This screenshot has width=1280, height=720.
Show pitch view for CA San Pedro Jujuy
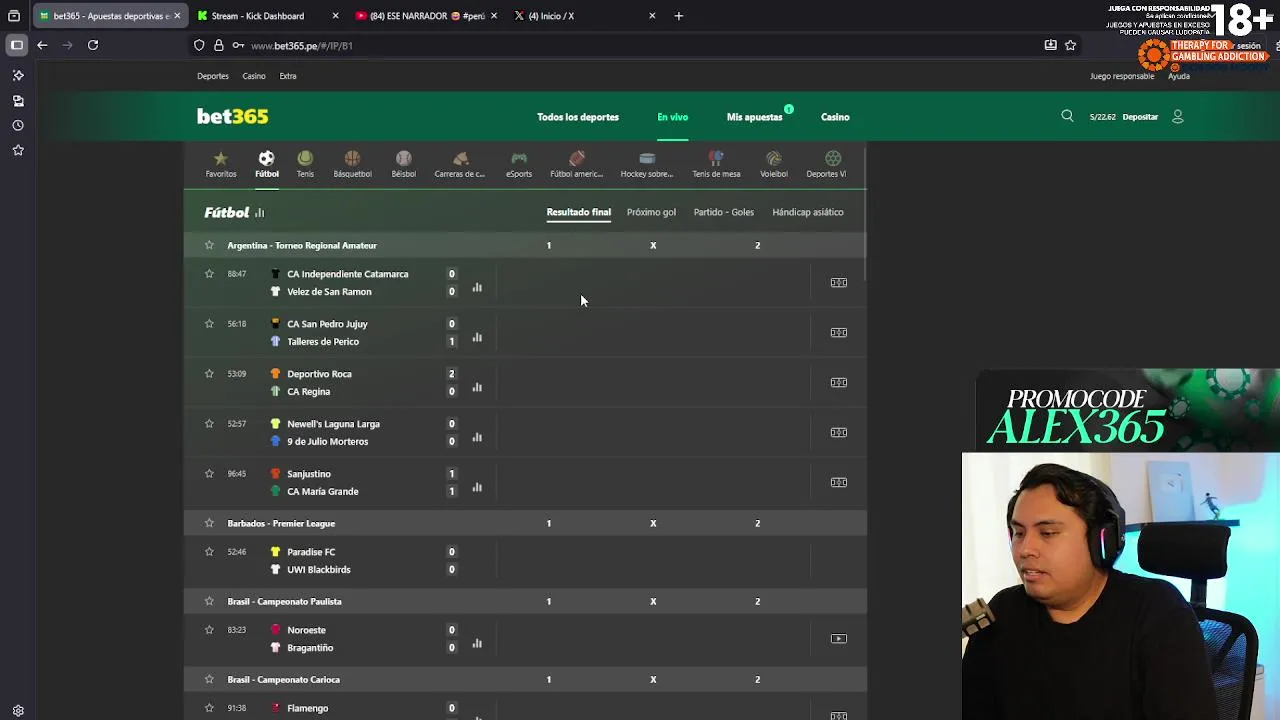pos(839,332)
